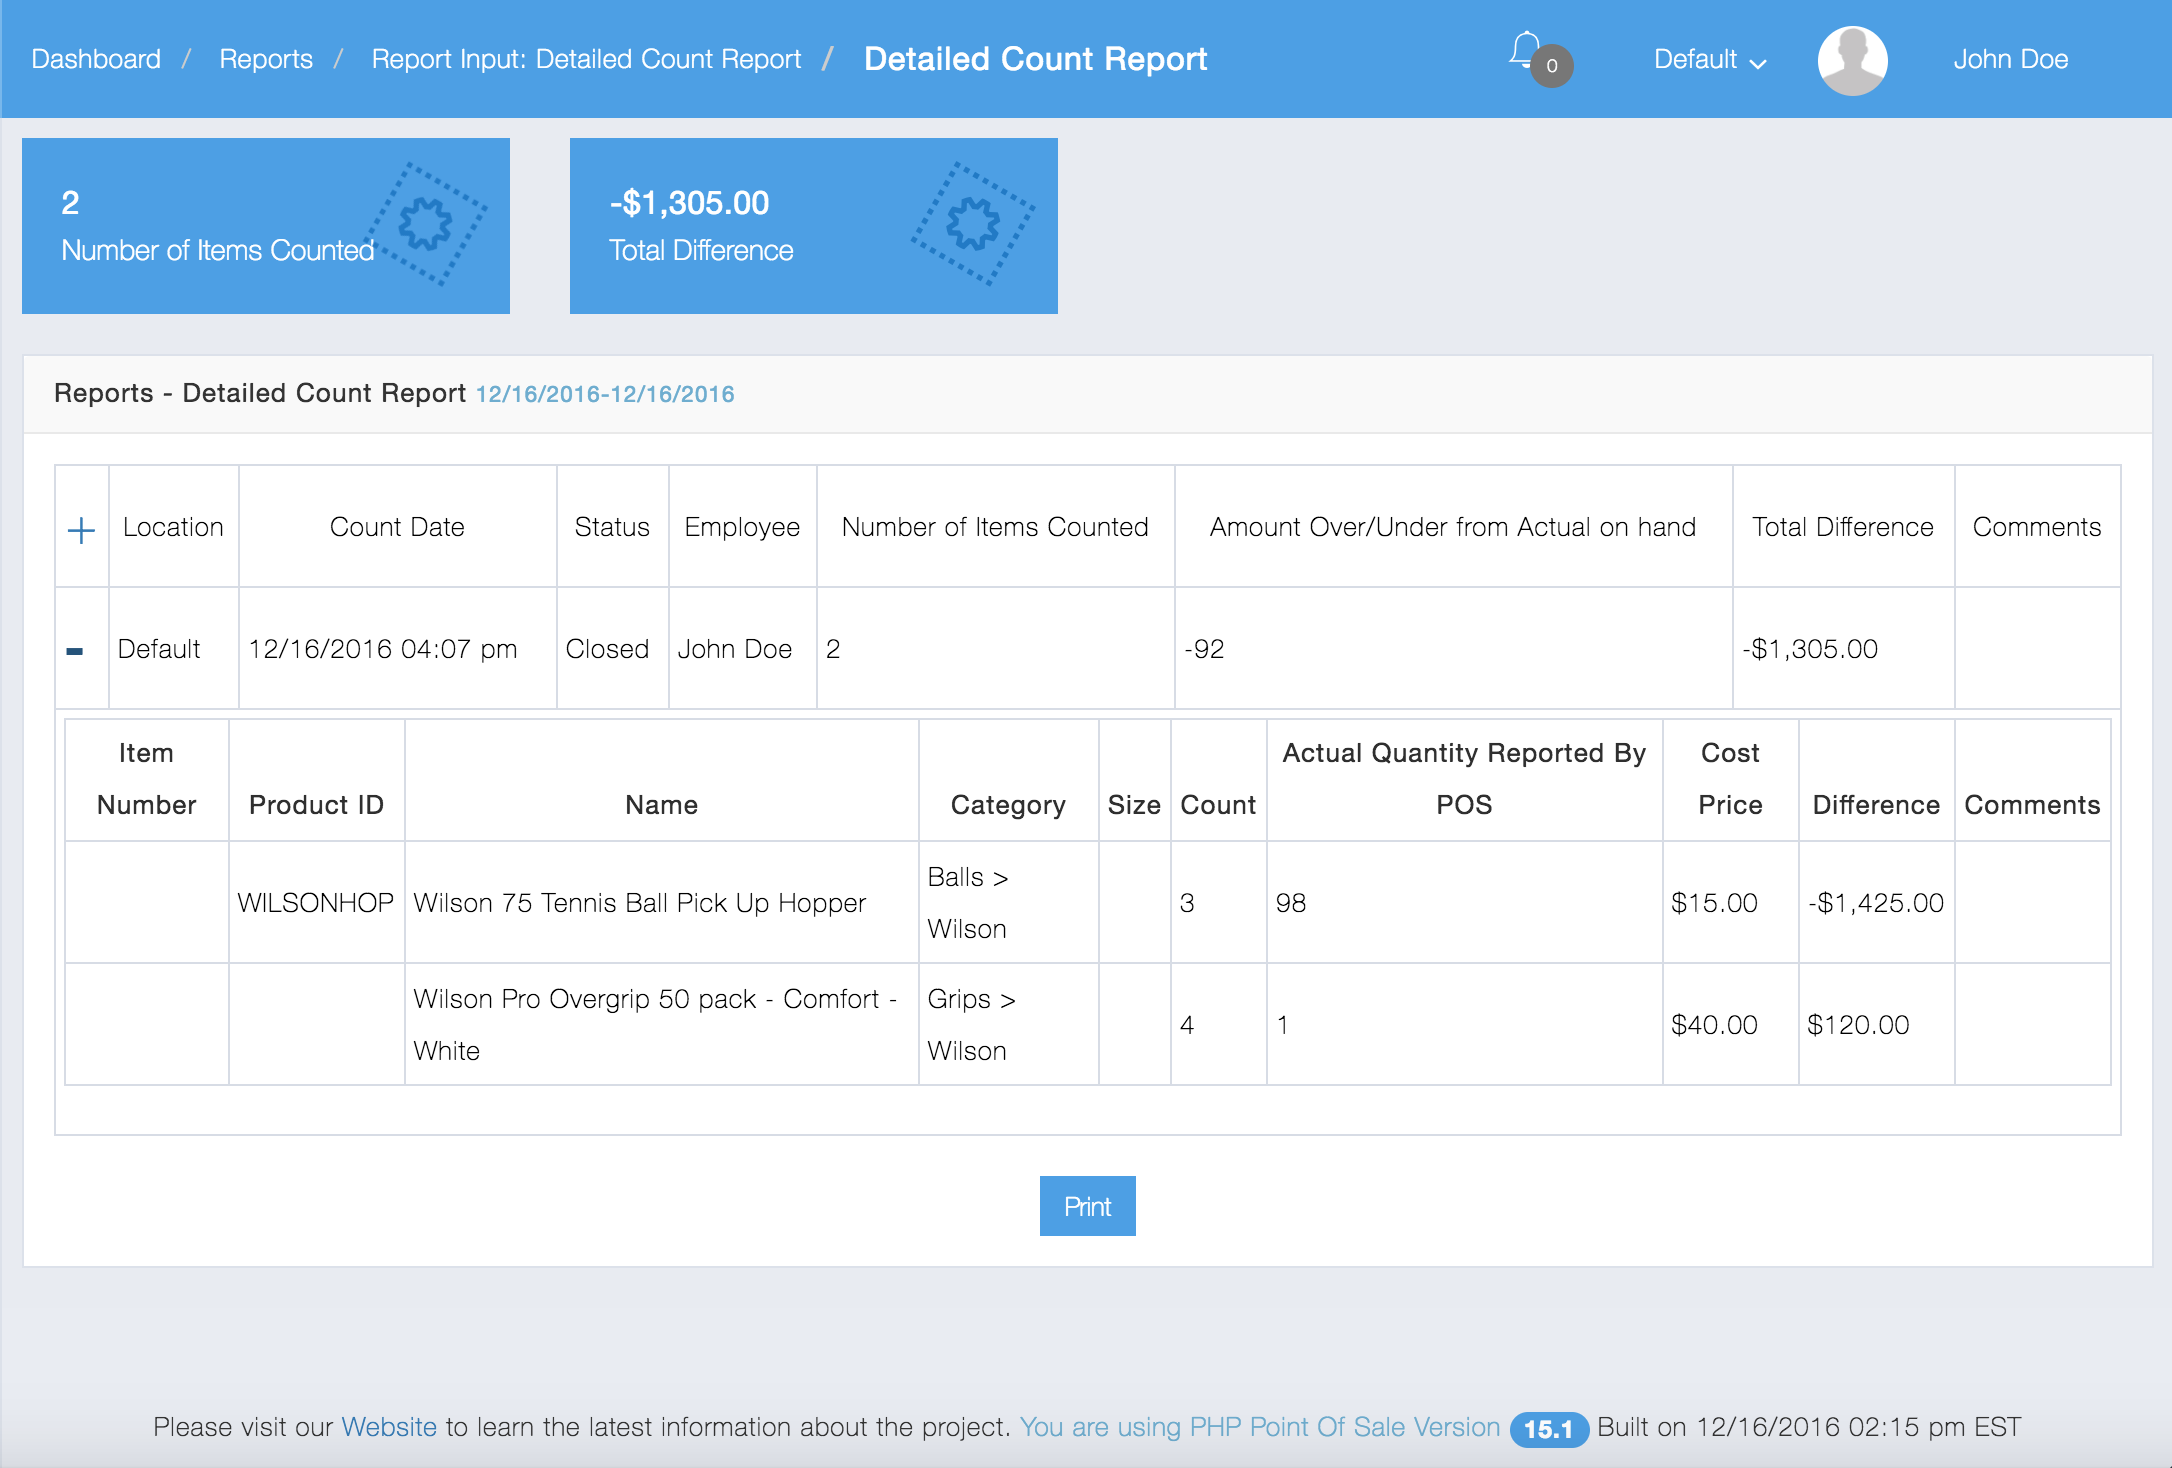2172x1468 pixels.
Task: Open the Default location dropdown
Action: pyautogui.click(x=1709, y=60)
